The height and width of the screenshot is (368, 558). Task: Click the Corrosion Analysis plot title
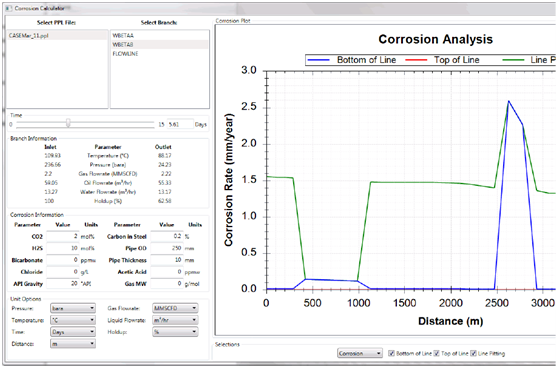pos(436,39)
